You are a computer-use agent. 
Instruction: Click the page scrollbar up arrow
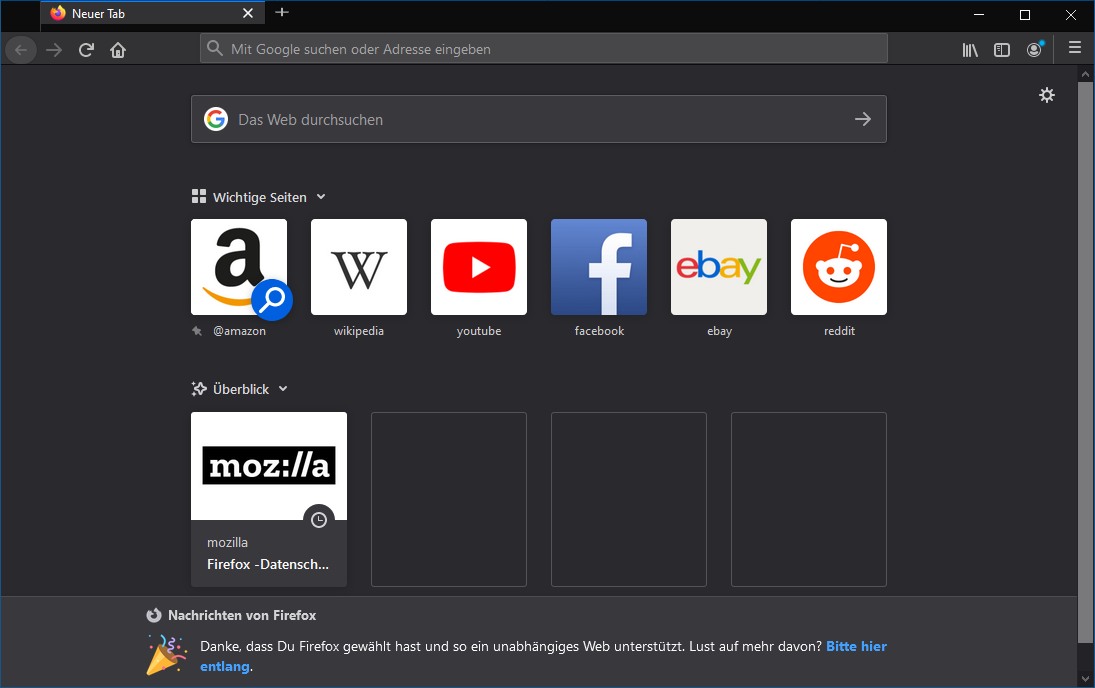1085,73
